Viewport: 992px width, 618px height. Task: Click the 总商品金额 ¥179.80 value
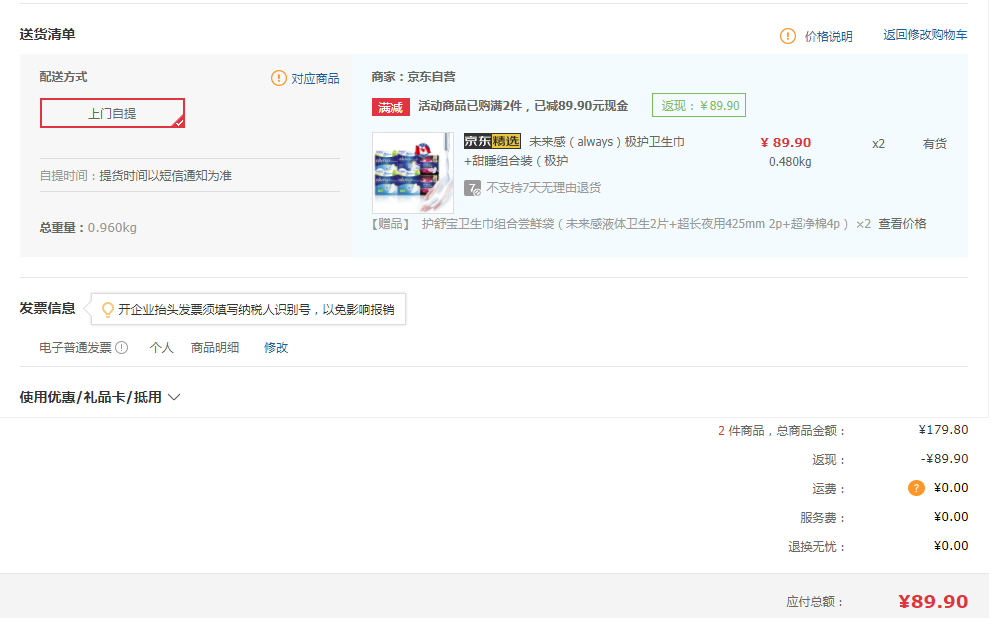[943, 430]
